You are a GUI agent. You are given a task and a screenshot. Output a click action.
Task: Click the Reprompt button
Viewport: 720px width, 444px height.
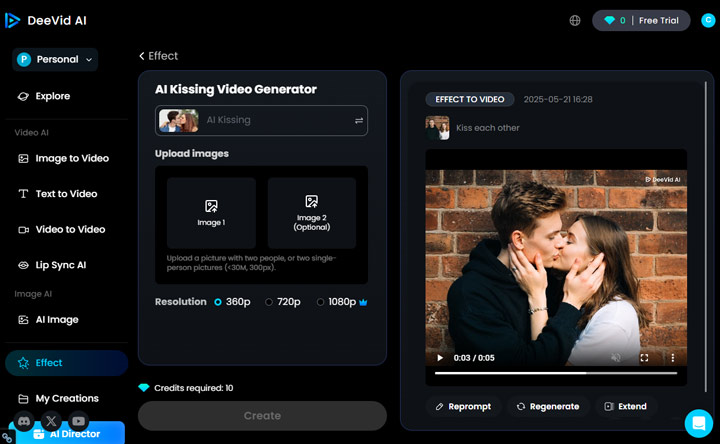click(x=463, y=406)
